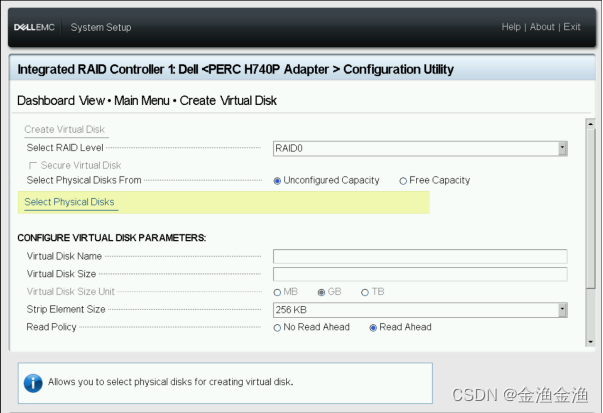Select Free Capacity radio button

point(403,181)
